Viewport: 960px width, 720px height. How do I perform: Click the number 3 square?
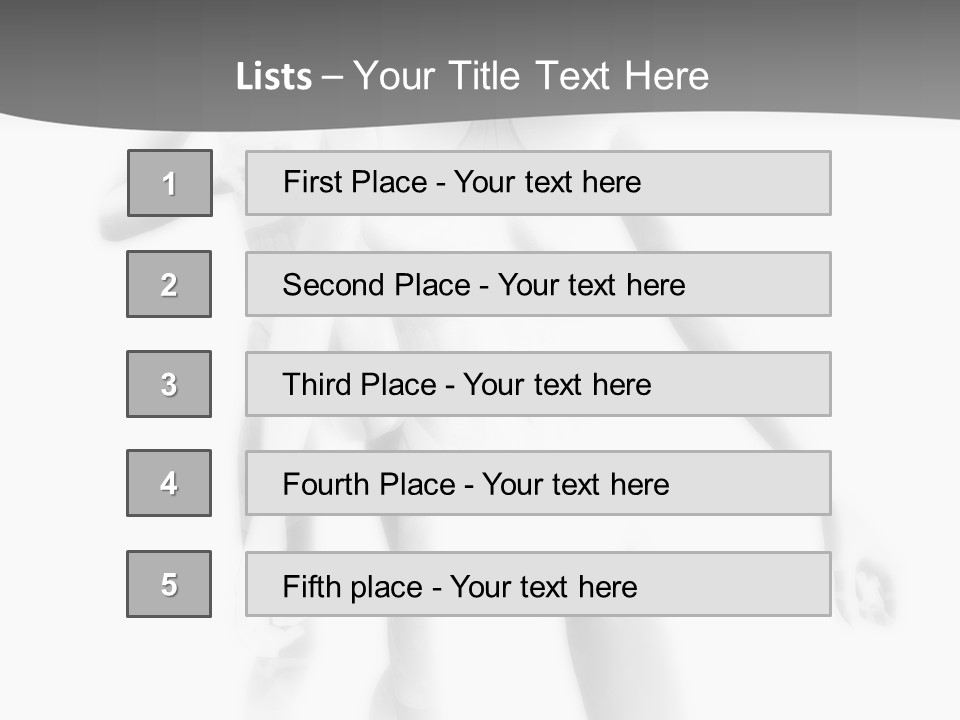click(x=169, y=384)
